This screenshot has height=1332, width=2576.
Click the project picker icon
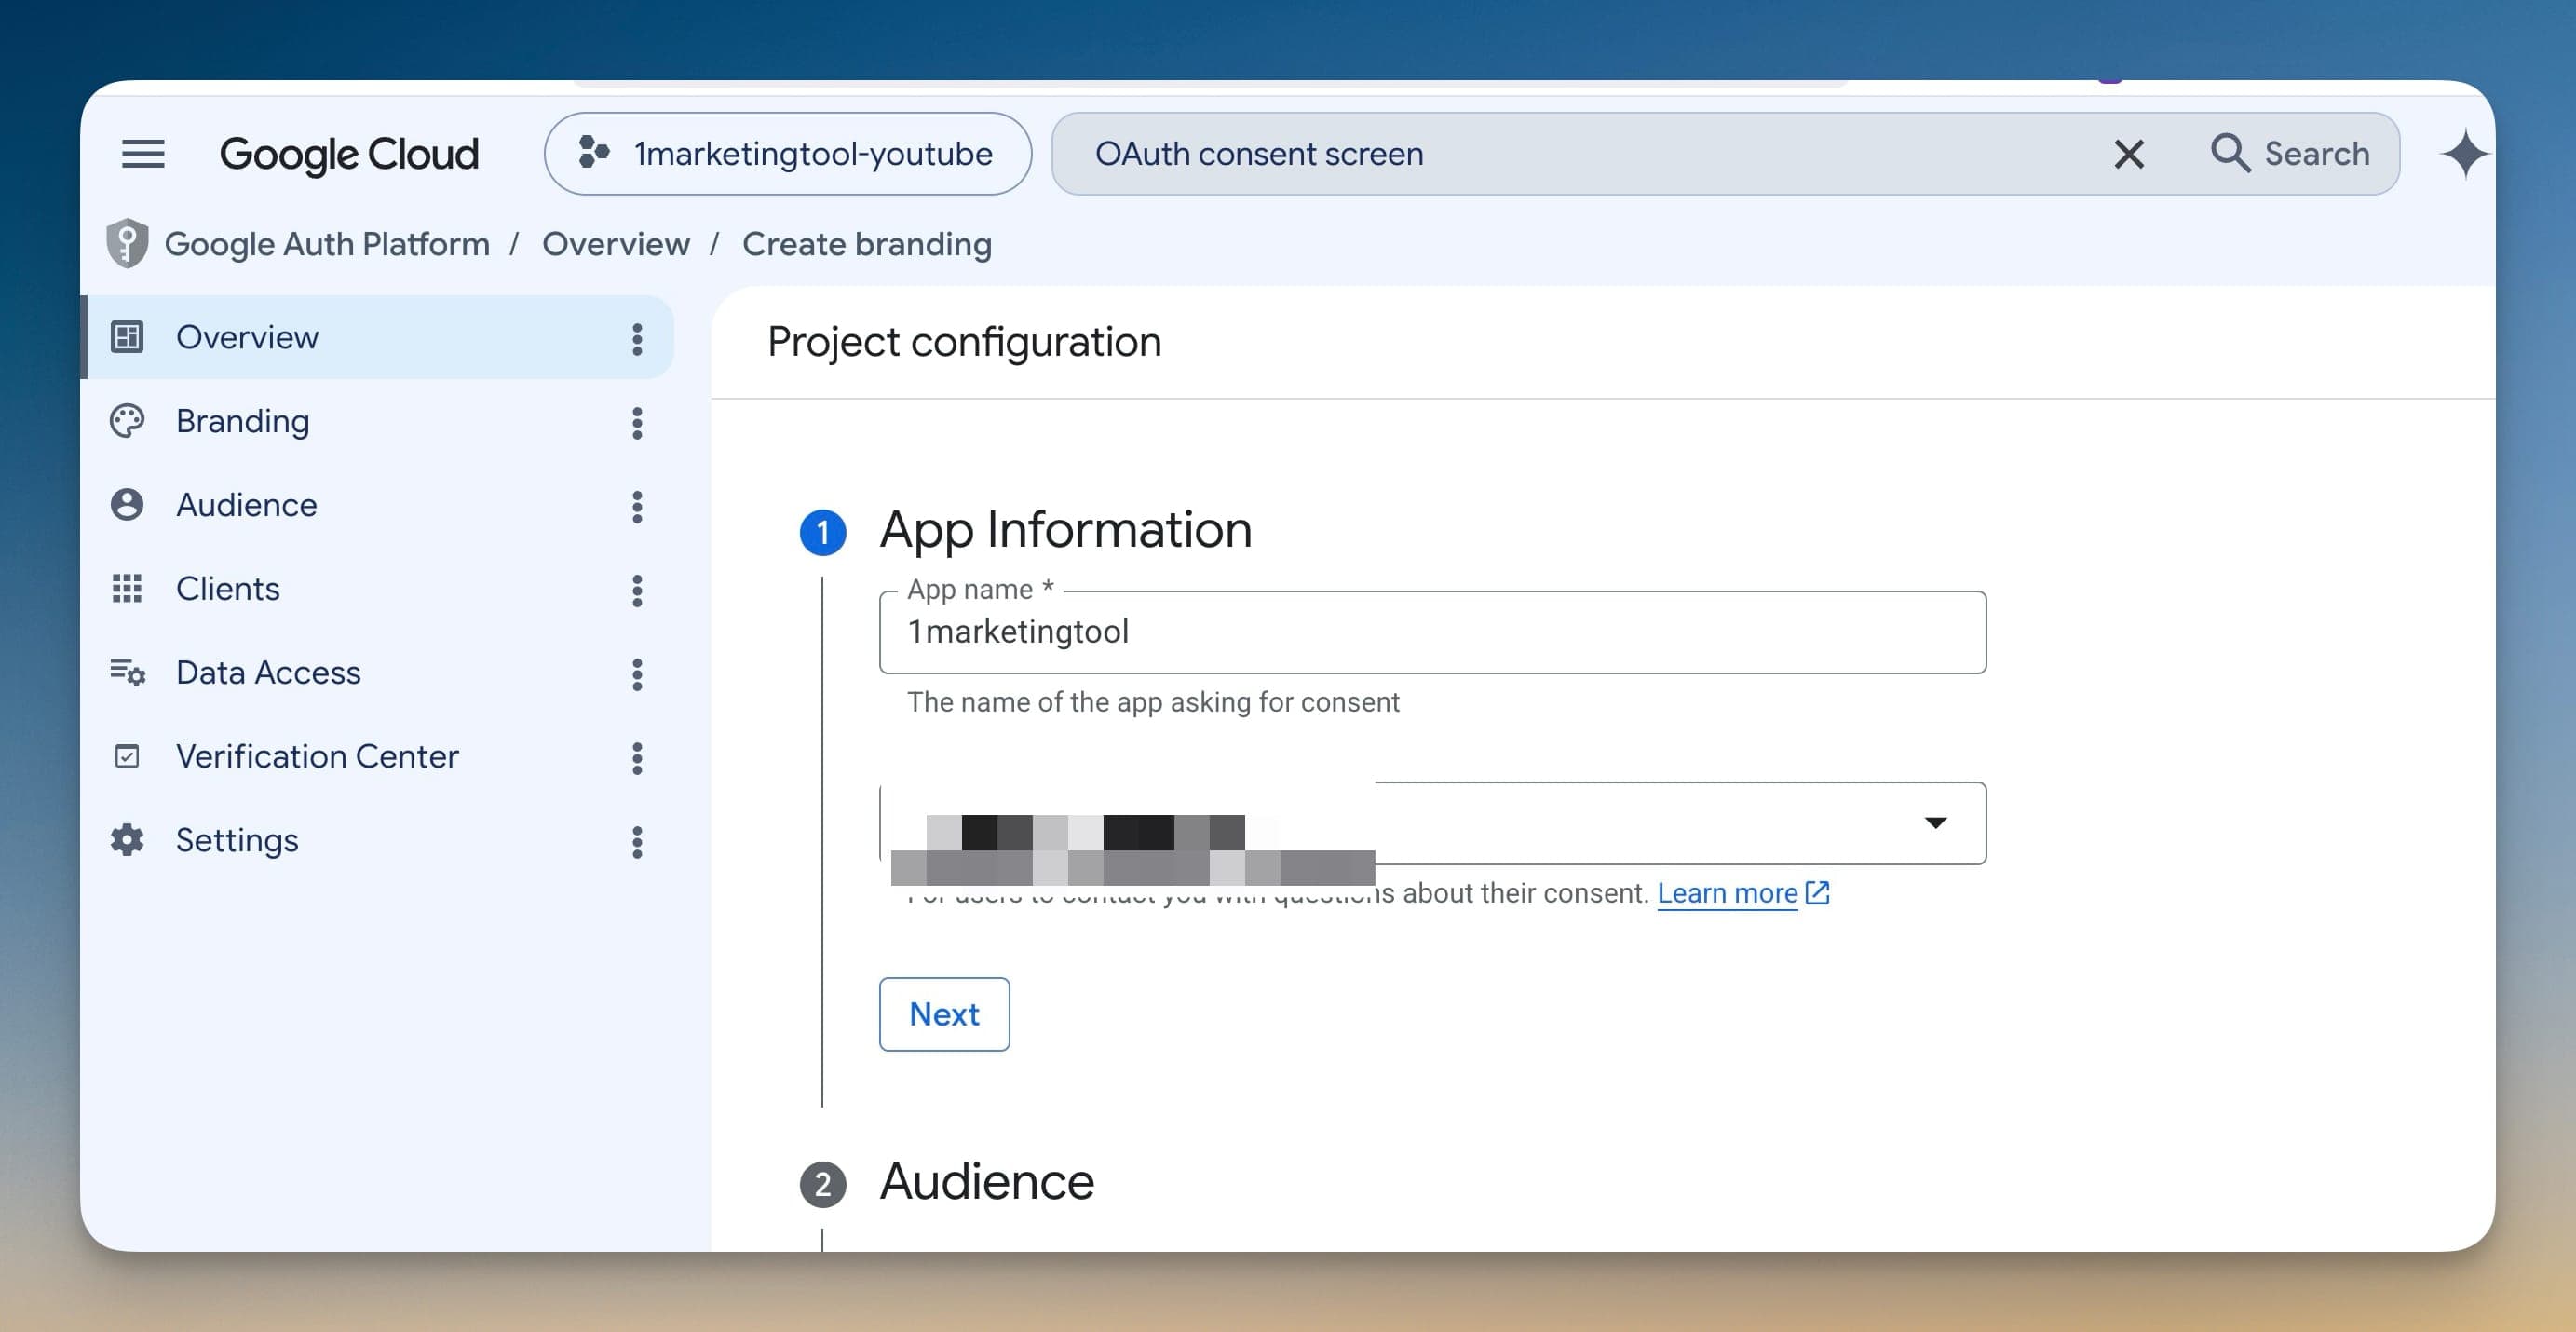(x=594, y=153)
